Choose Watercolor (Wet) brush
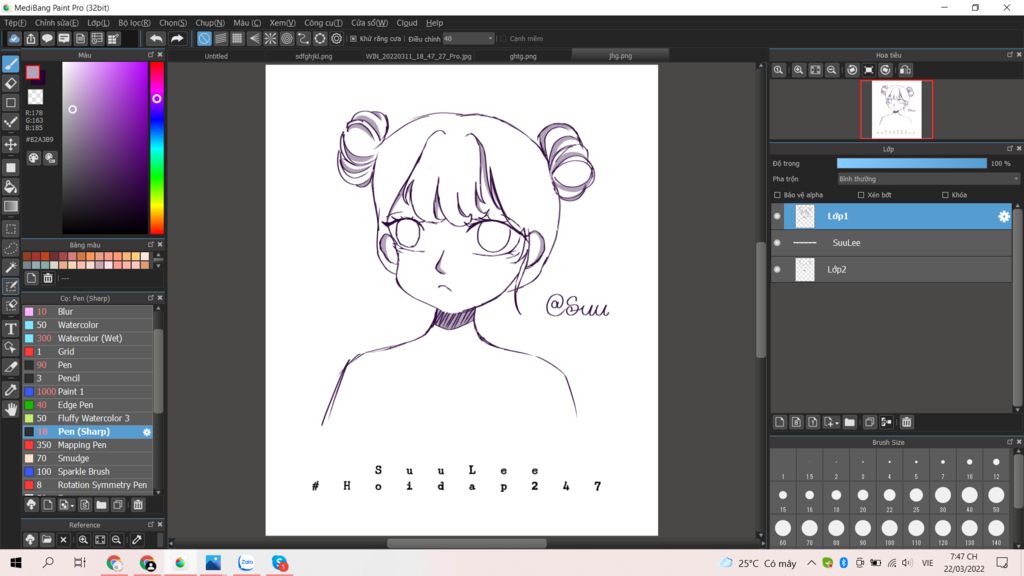Viewport: 1024px width, 576px height. (88, 338)
